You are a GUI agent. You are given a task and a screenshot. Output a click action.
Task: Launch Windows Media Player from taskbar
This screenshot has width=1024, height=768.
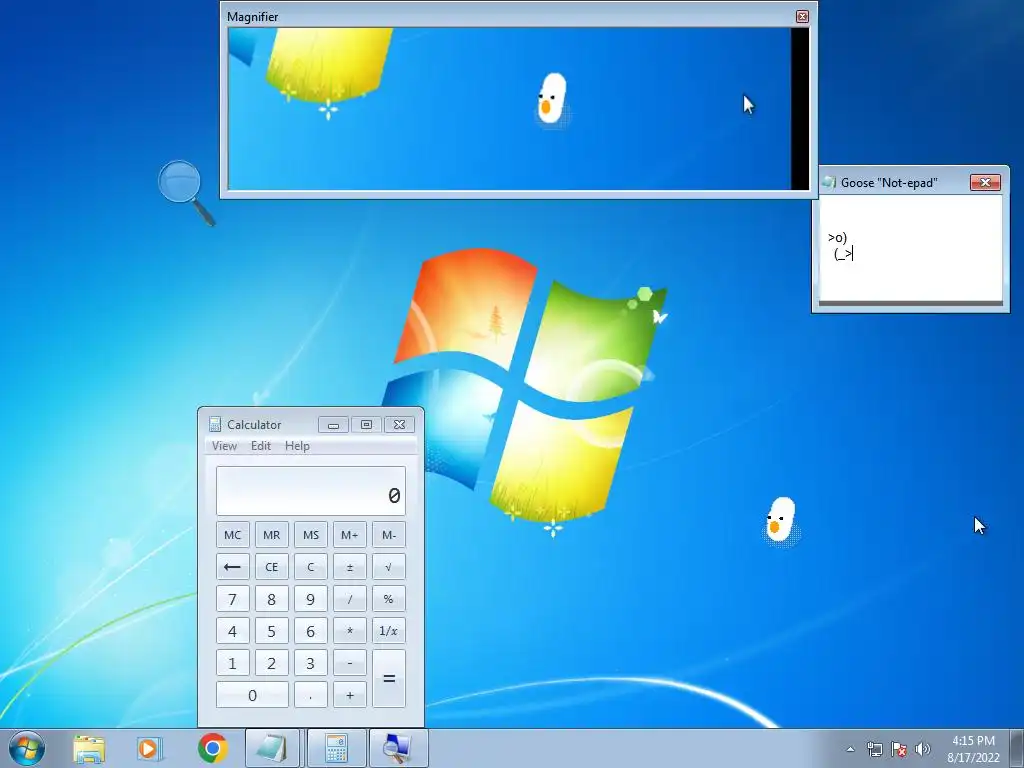click(150, 748)
